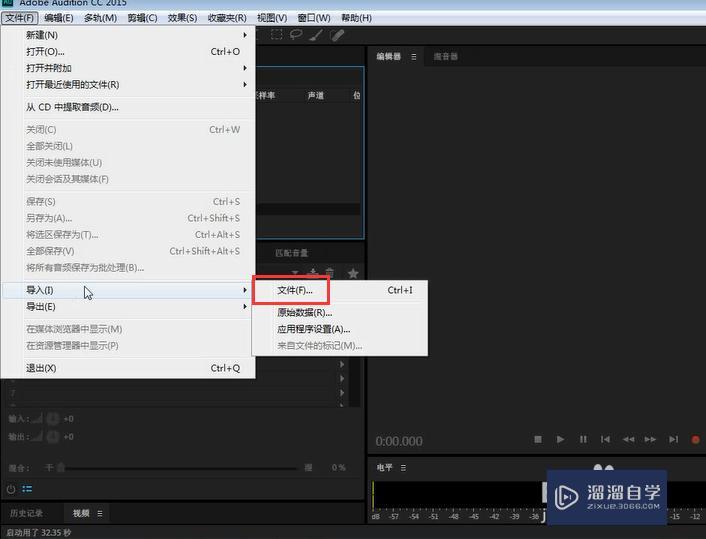Select the Lasso Selection tool

point(296,35)
